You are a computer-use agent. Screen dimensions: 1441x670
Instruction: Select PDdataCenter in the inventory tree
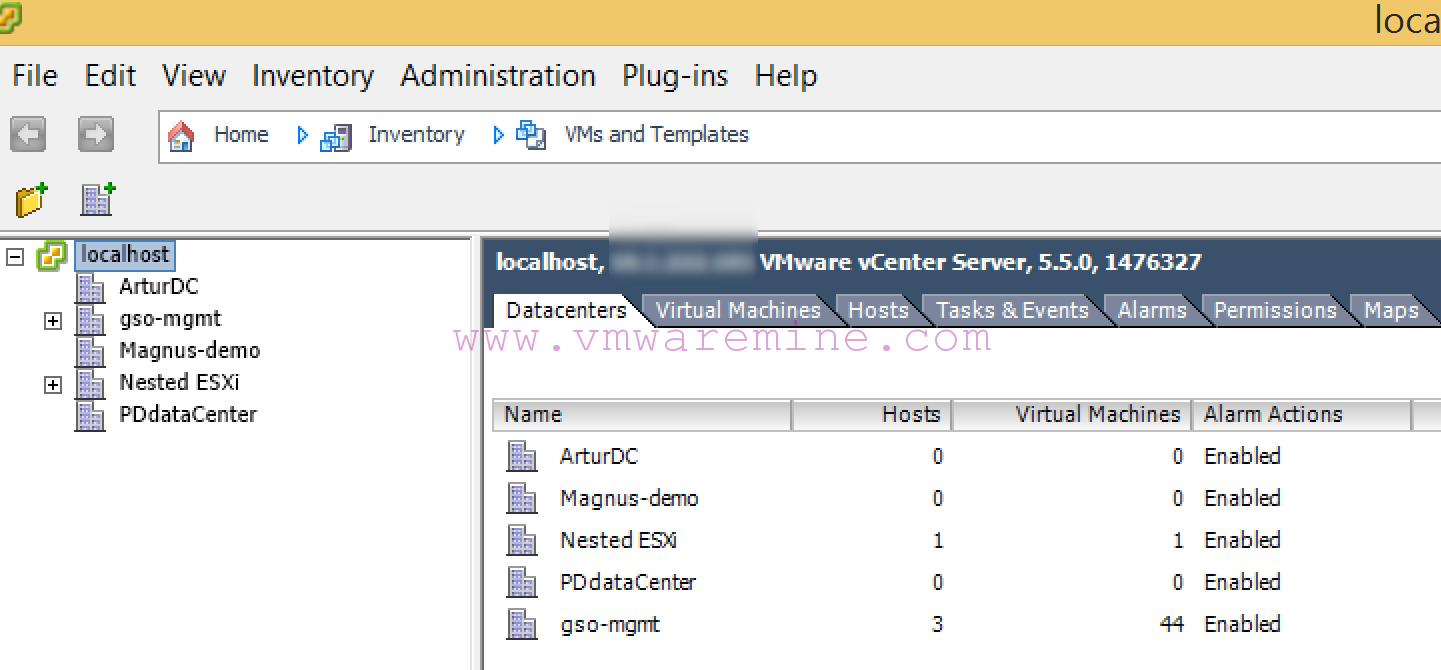click(x=188, y=415)
